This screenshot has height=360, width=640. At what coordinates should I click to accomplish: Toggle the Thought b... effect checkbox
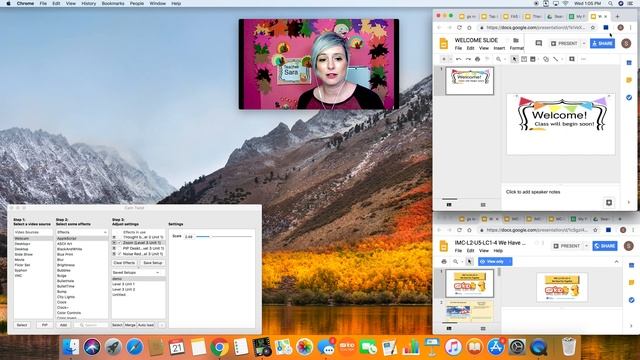click(x=120, y=237)
